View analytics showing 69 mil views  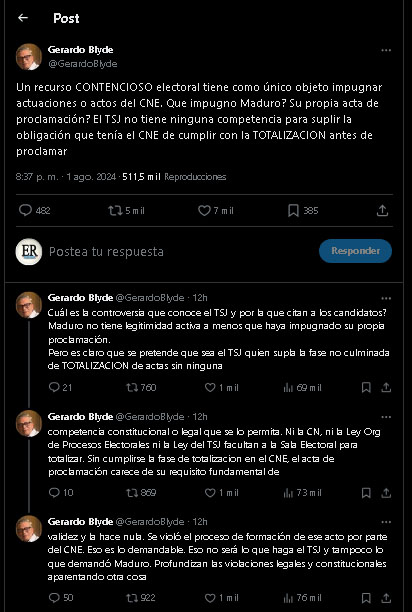point(302,388)
